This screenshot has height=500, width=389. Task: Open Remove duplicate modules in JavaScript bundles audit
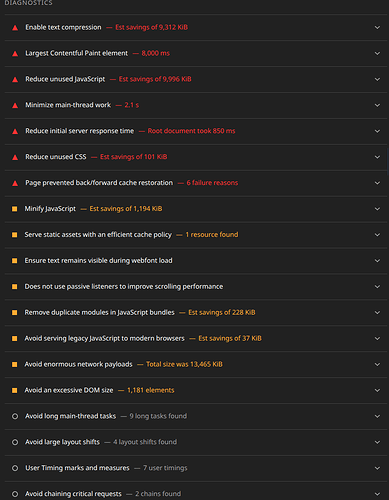(196, 313)
